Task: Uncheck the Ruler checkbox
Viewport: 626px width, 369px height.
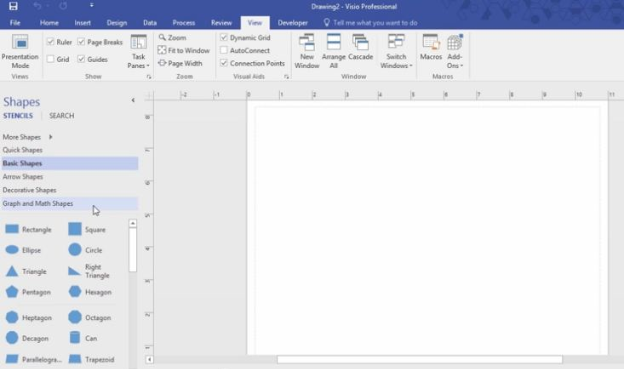Action: 50,42
